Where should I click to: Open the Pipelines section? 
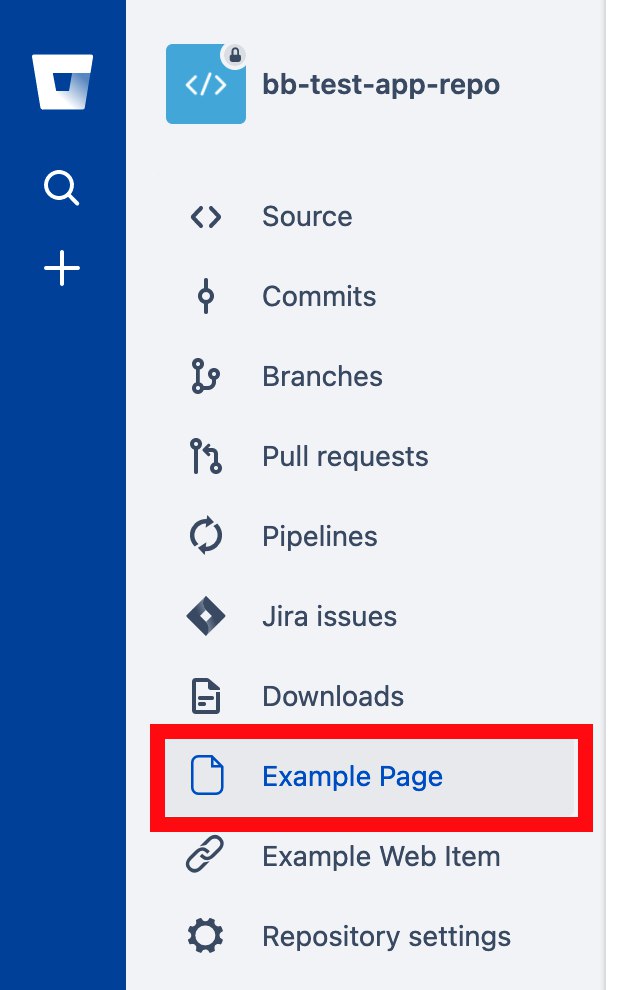coord(320,537)
